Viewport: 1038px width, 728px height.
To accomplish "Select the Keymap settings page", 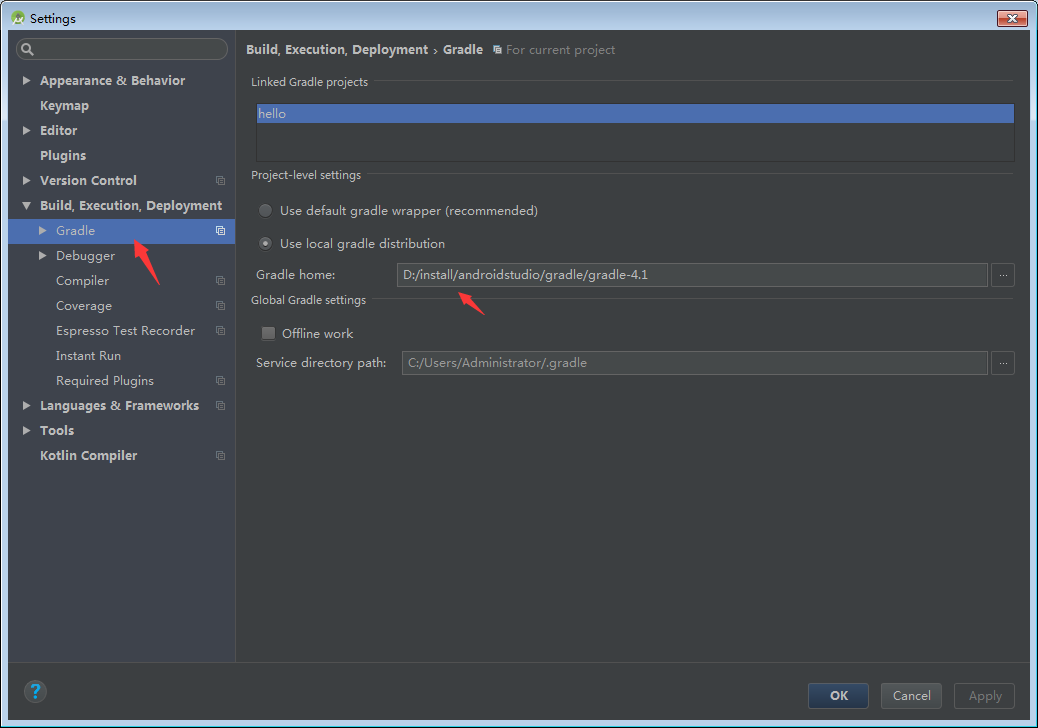I will pos(64,105).
